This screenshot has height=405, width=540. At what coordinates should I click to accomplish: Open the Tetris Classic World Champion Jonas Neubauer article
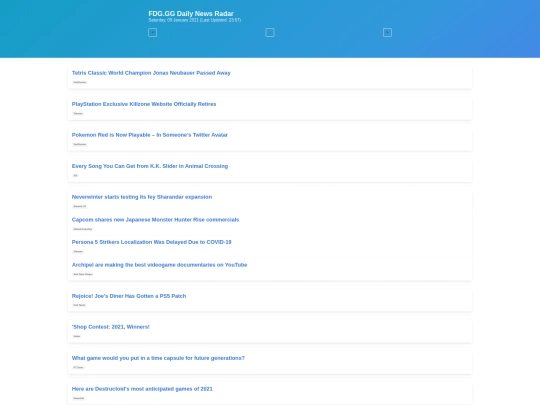[151, 73]
